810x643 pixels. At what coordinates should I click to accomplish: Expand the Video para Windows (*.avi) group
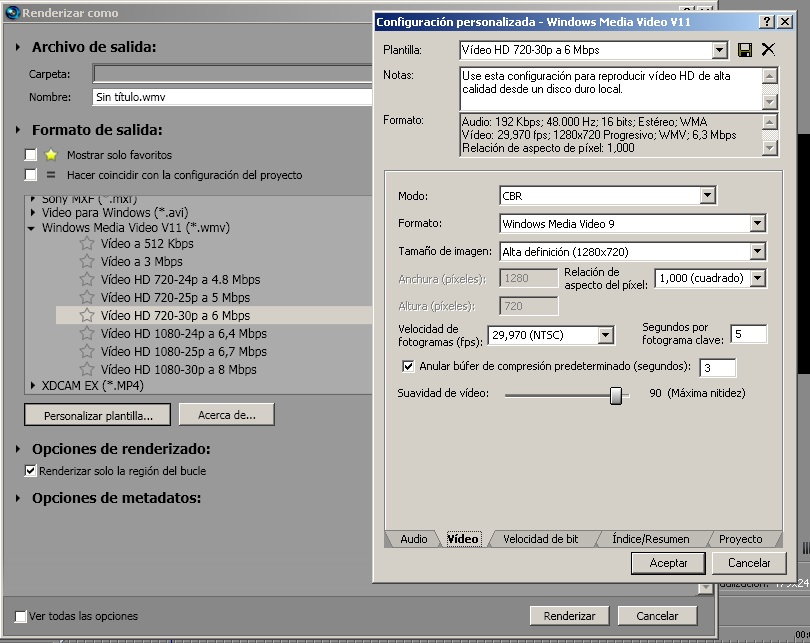click(33, 212)
